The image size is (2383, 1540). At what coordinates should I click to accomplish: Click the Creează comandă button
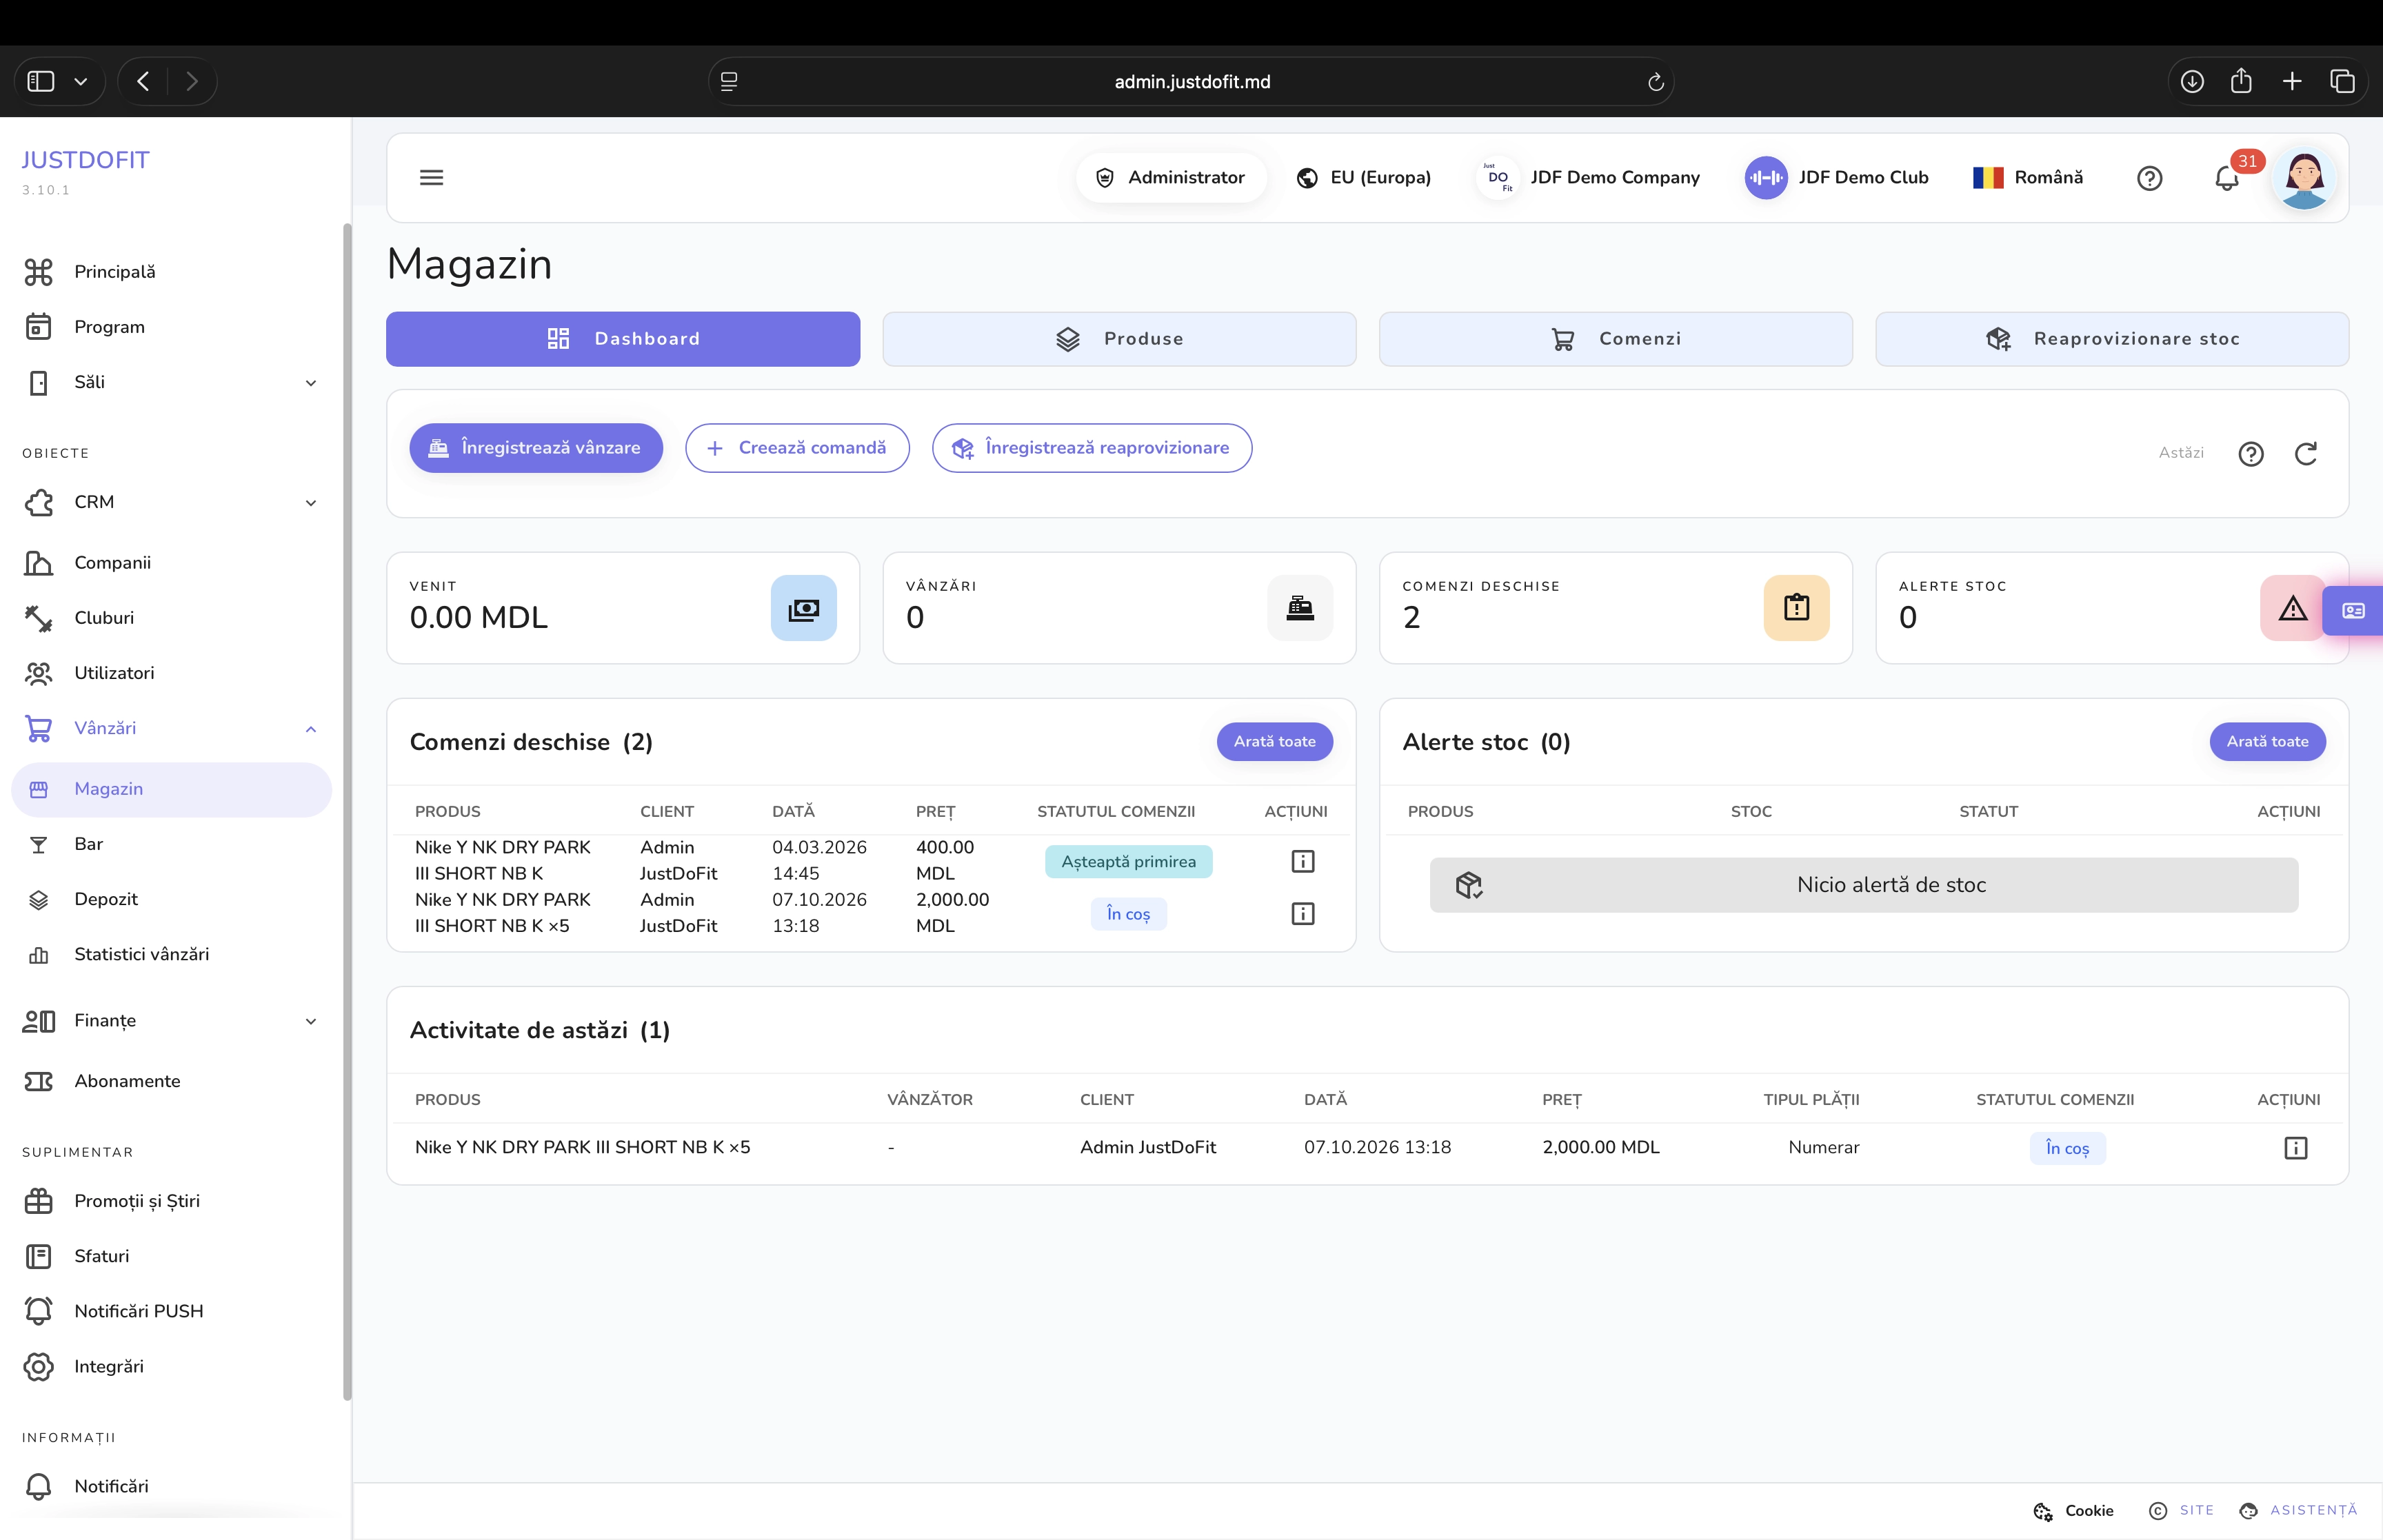coord(797,448)
